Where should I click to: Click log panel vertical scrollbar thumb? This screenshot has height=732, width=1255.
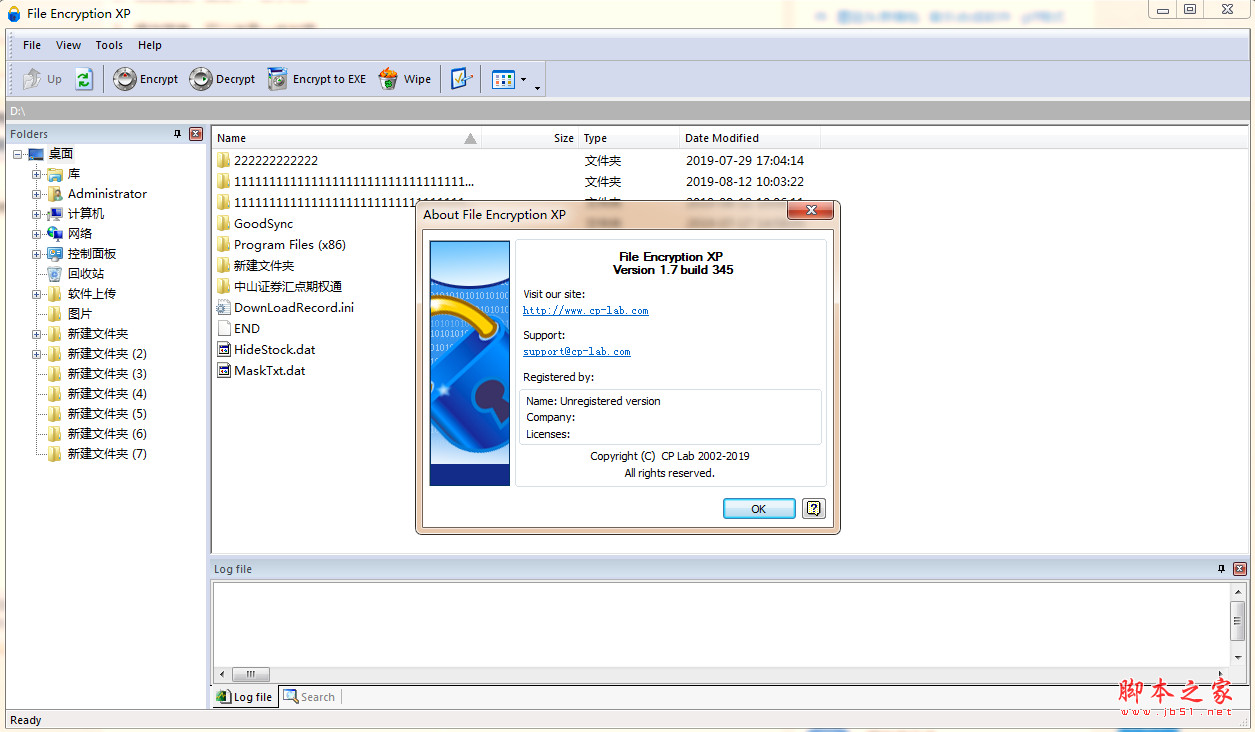pyautogui.click(x=1239, y=621)
